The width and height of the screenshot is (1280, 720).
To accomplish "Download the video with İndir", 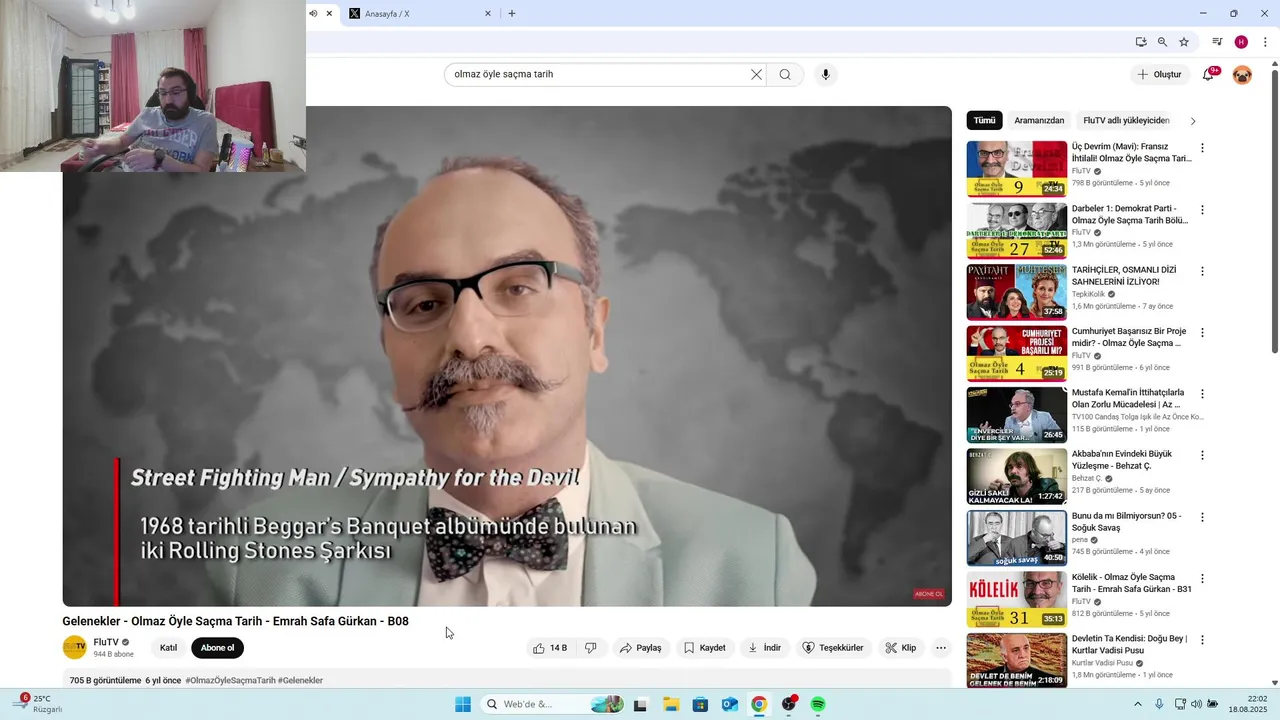I will [764, 648].
